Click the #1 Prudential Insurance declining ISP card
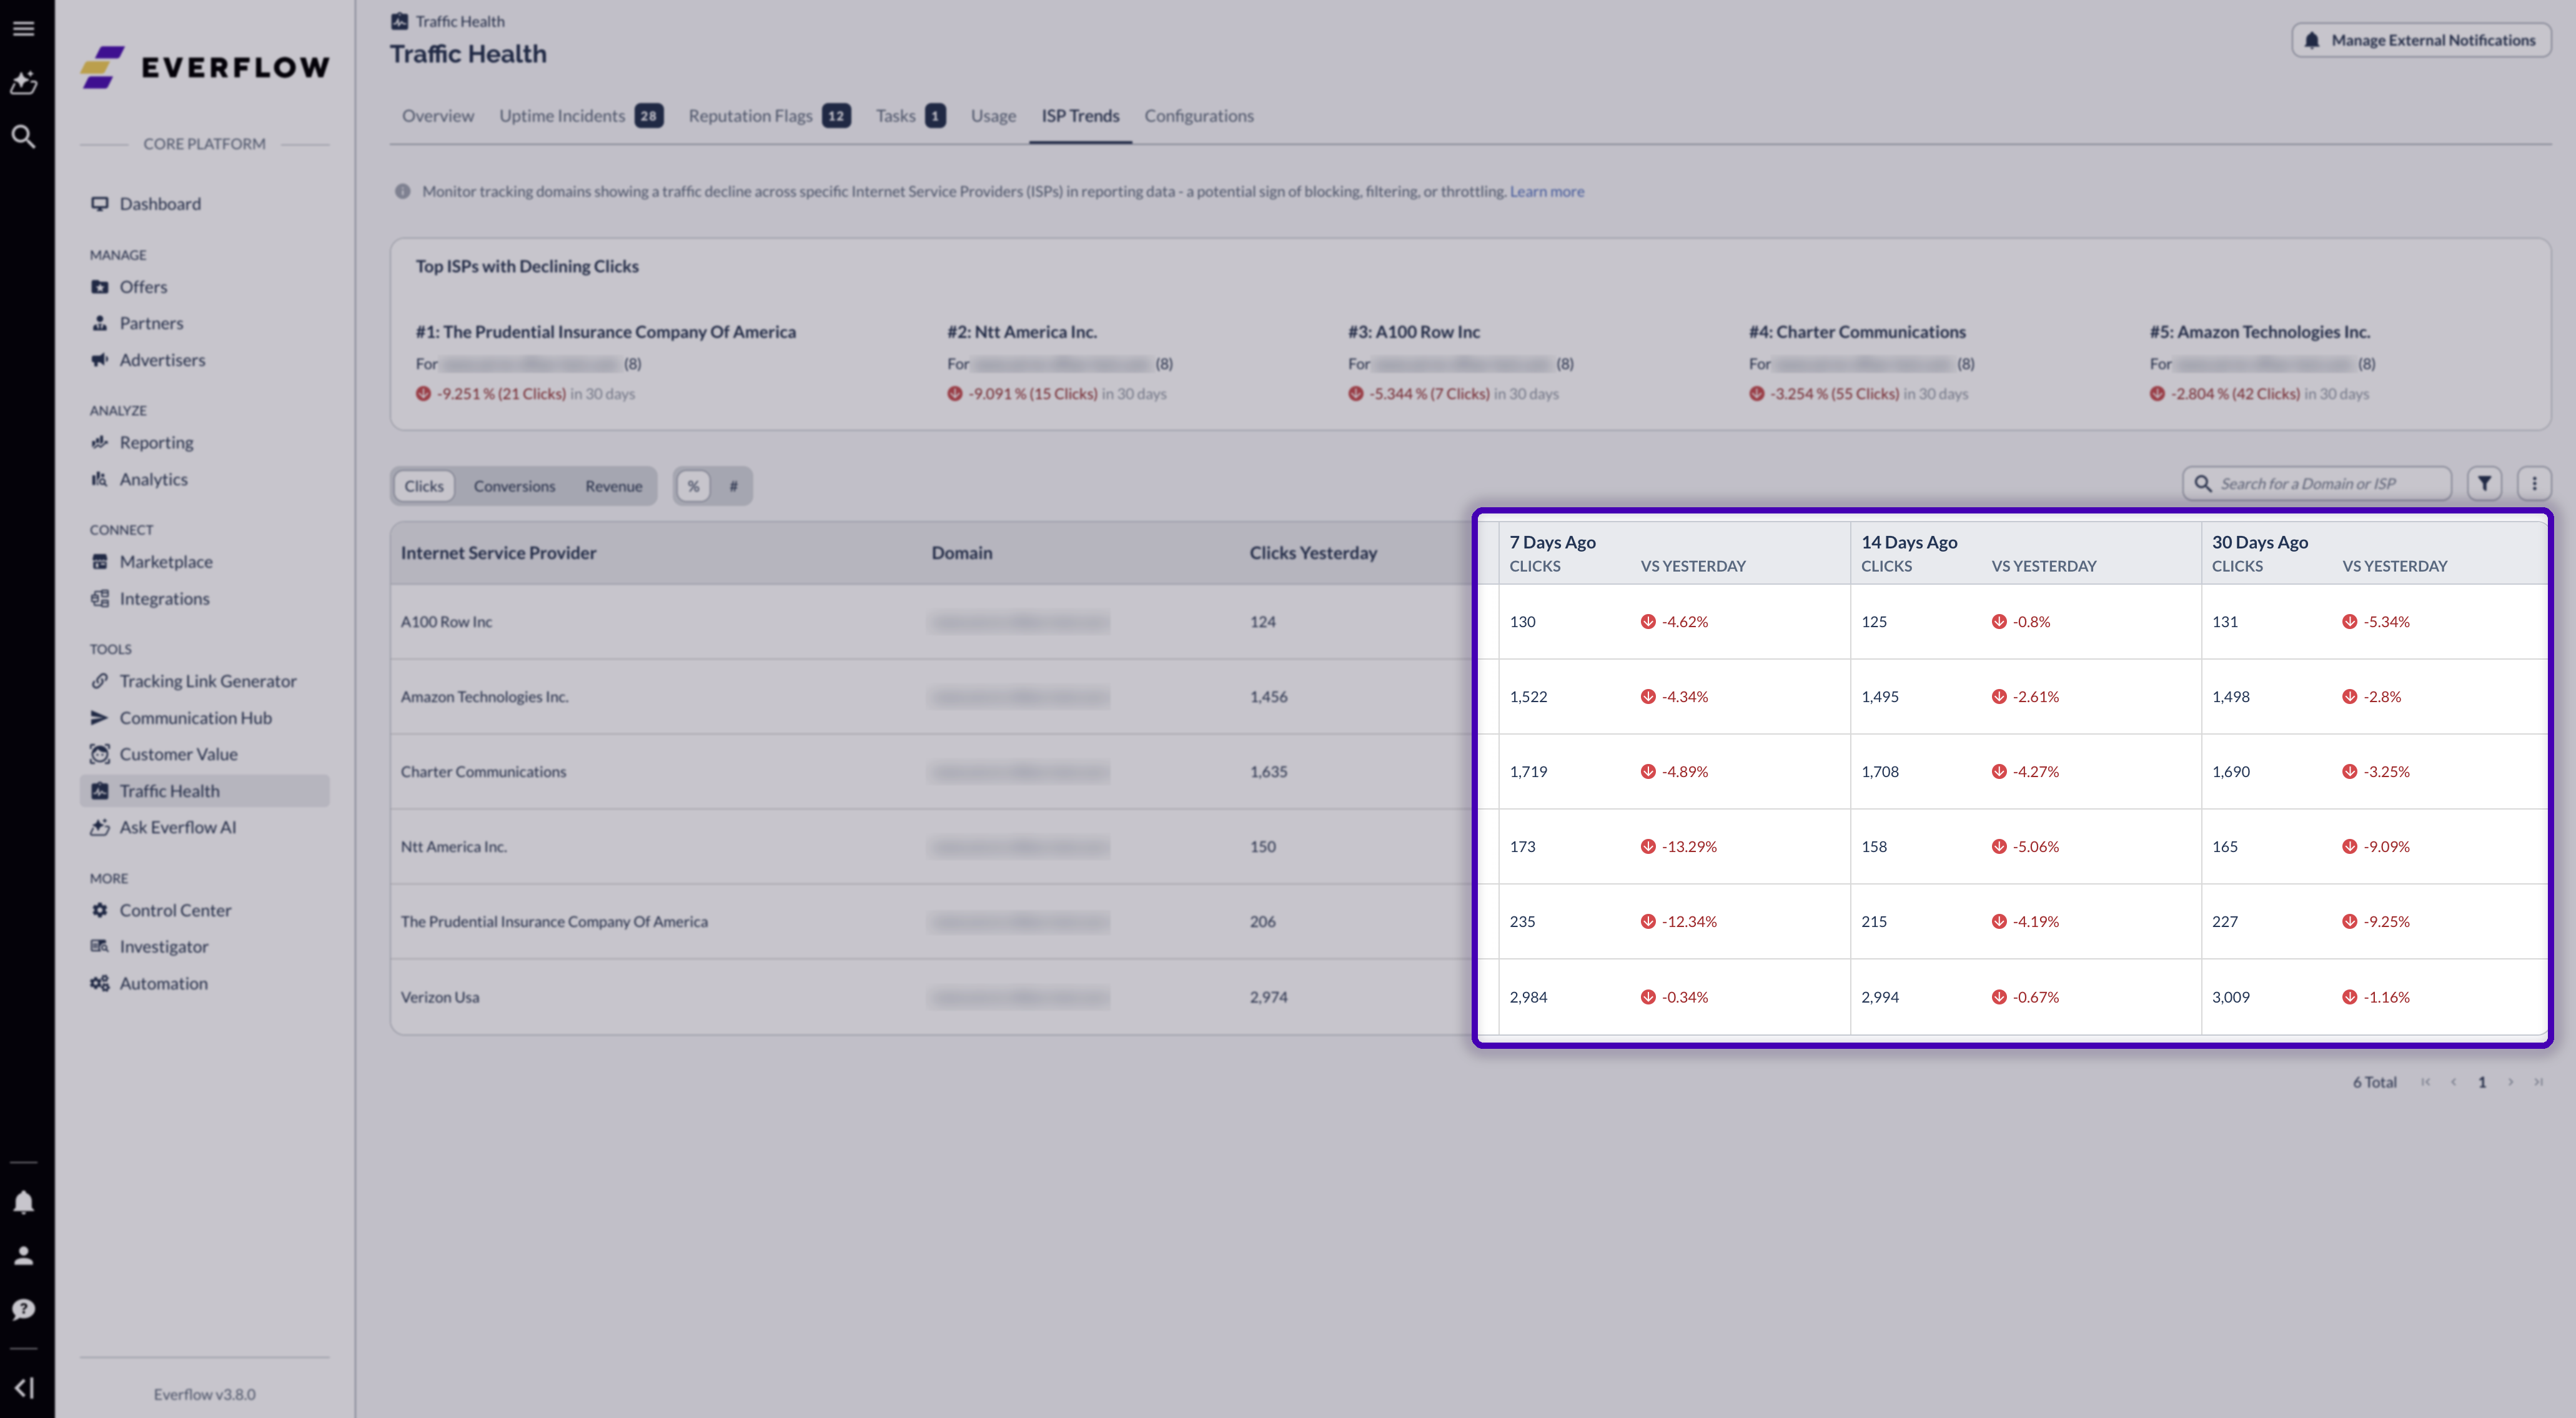 (x=606, y=362)
